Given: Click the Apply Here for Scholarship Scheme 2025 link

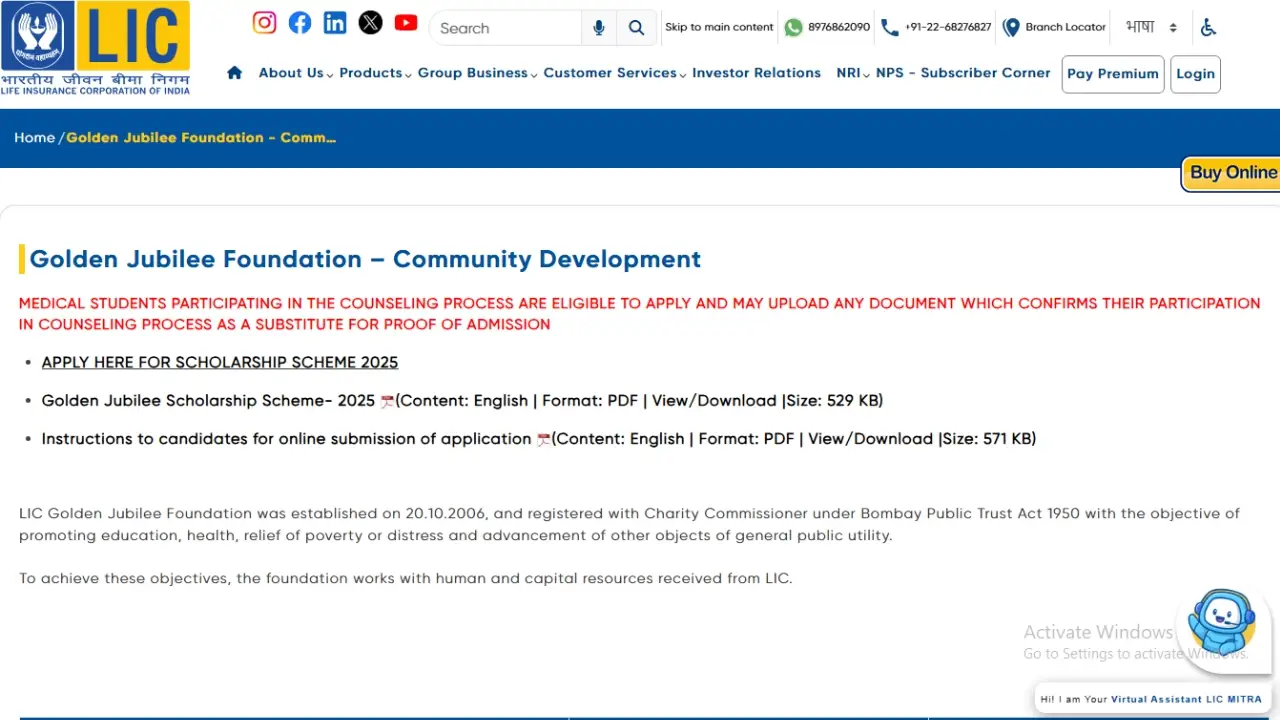Looking at the screenshot, I should (220, 363).
